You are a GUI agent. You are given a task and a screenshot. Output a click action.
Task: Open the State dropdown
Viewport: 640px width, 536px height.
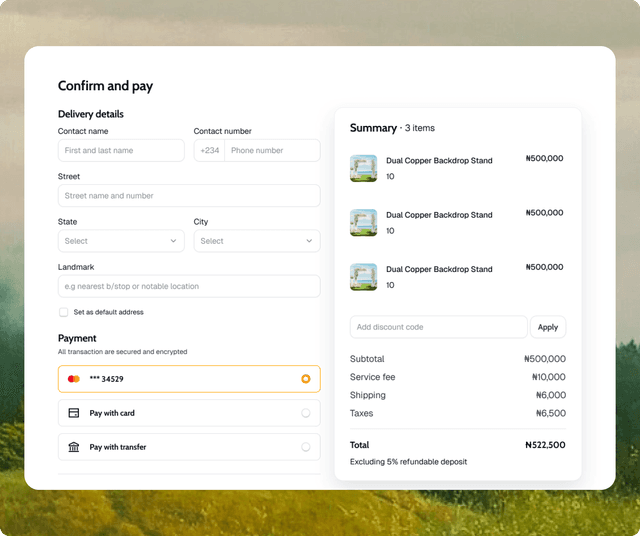[121, 241]
